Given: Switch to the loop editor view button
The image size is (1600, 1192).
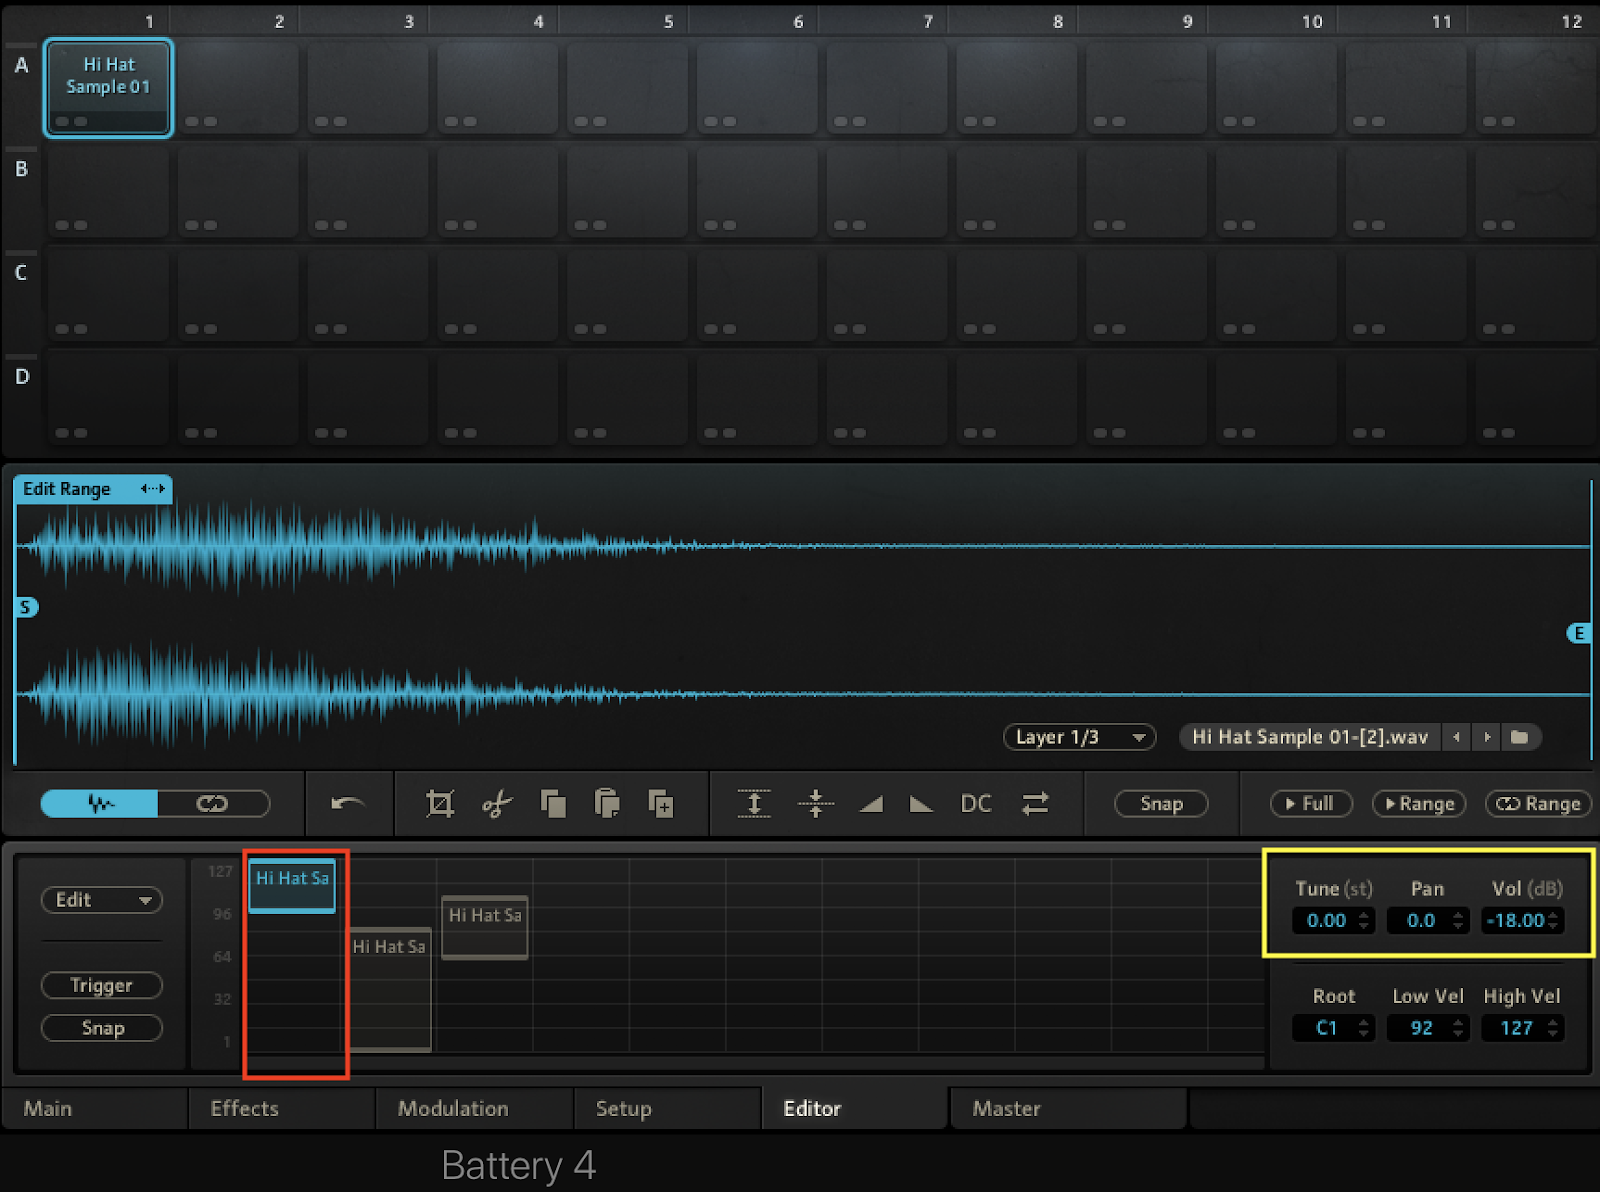Looking at the screenshot, I should (213, 803).
